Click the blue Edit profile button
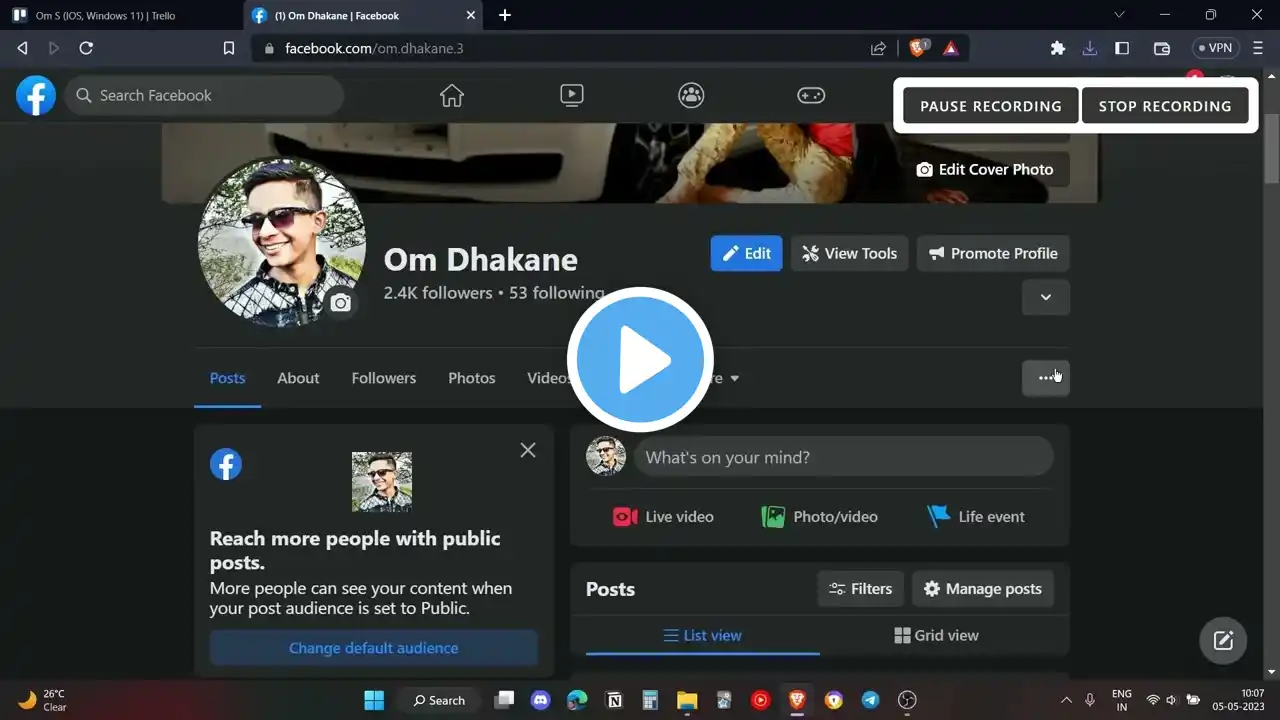 click(746, 253)
